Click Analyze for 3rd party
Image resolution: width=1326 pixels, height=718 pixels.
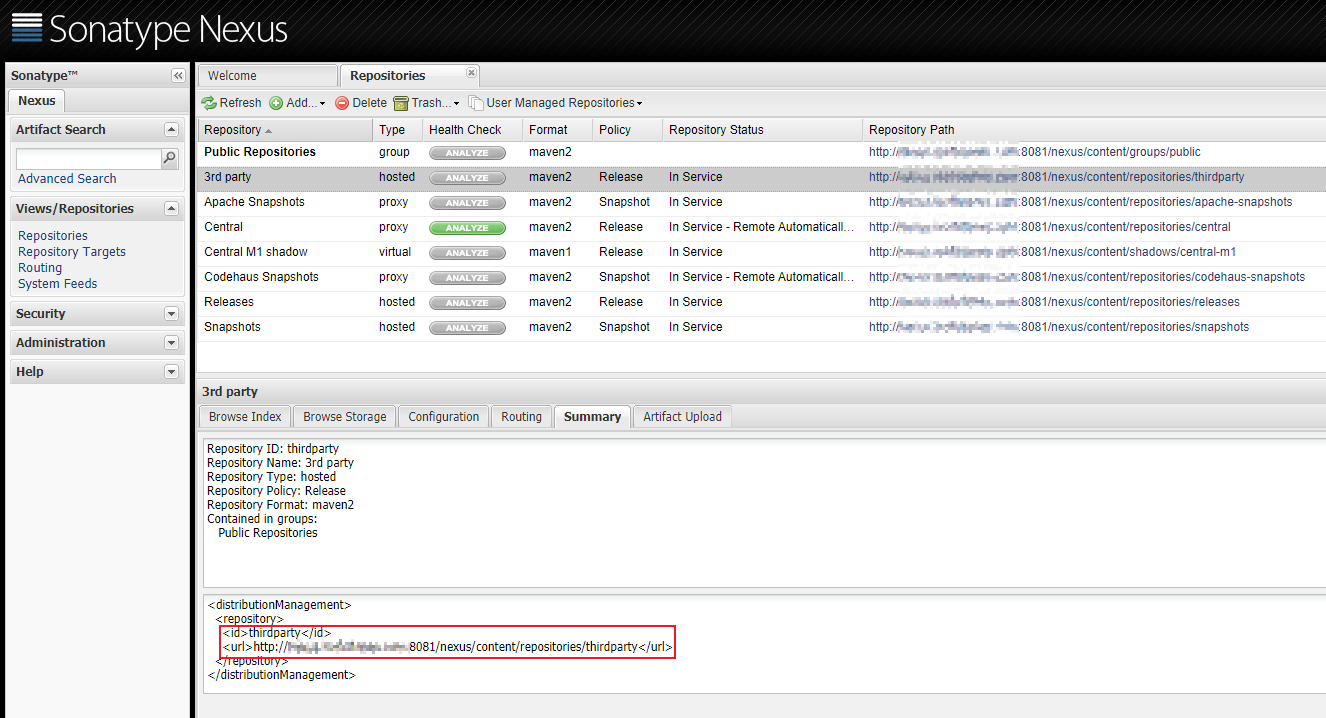pyautogui.click(x=467, y=178)
